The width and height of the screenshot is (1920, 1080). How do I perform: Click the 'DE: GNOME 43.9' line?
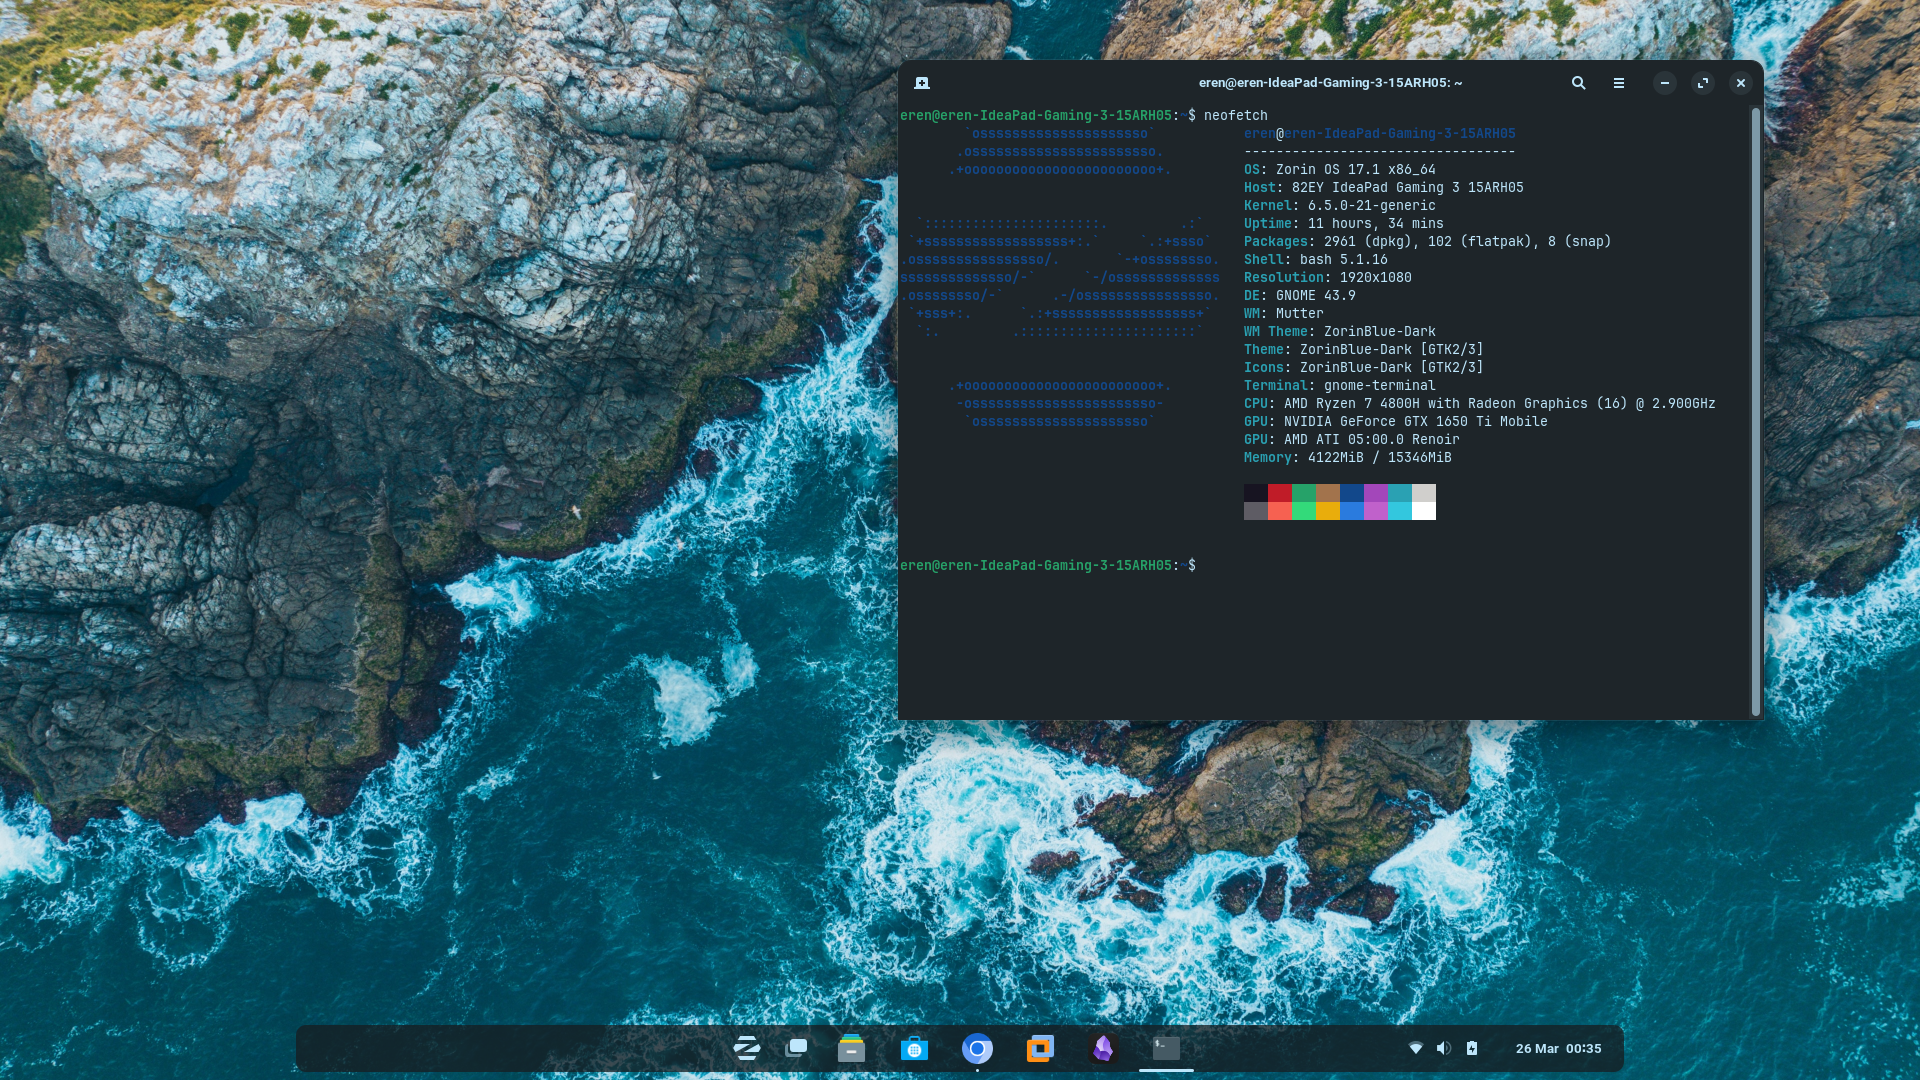[1299, 295]
